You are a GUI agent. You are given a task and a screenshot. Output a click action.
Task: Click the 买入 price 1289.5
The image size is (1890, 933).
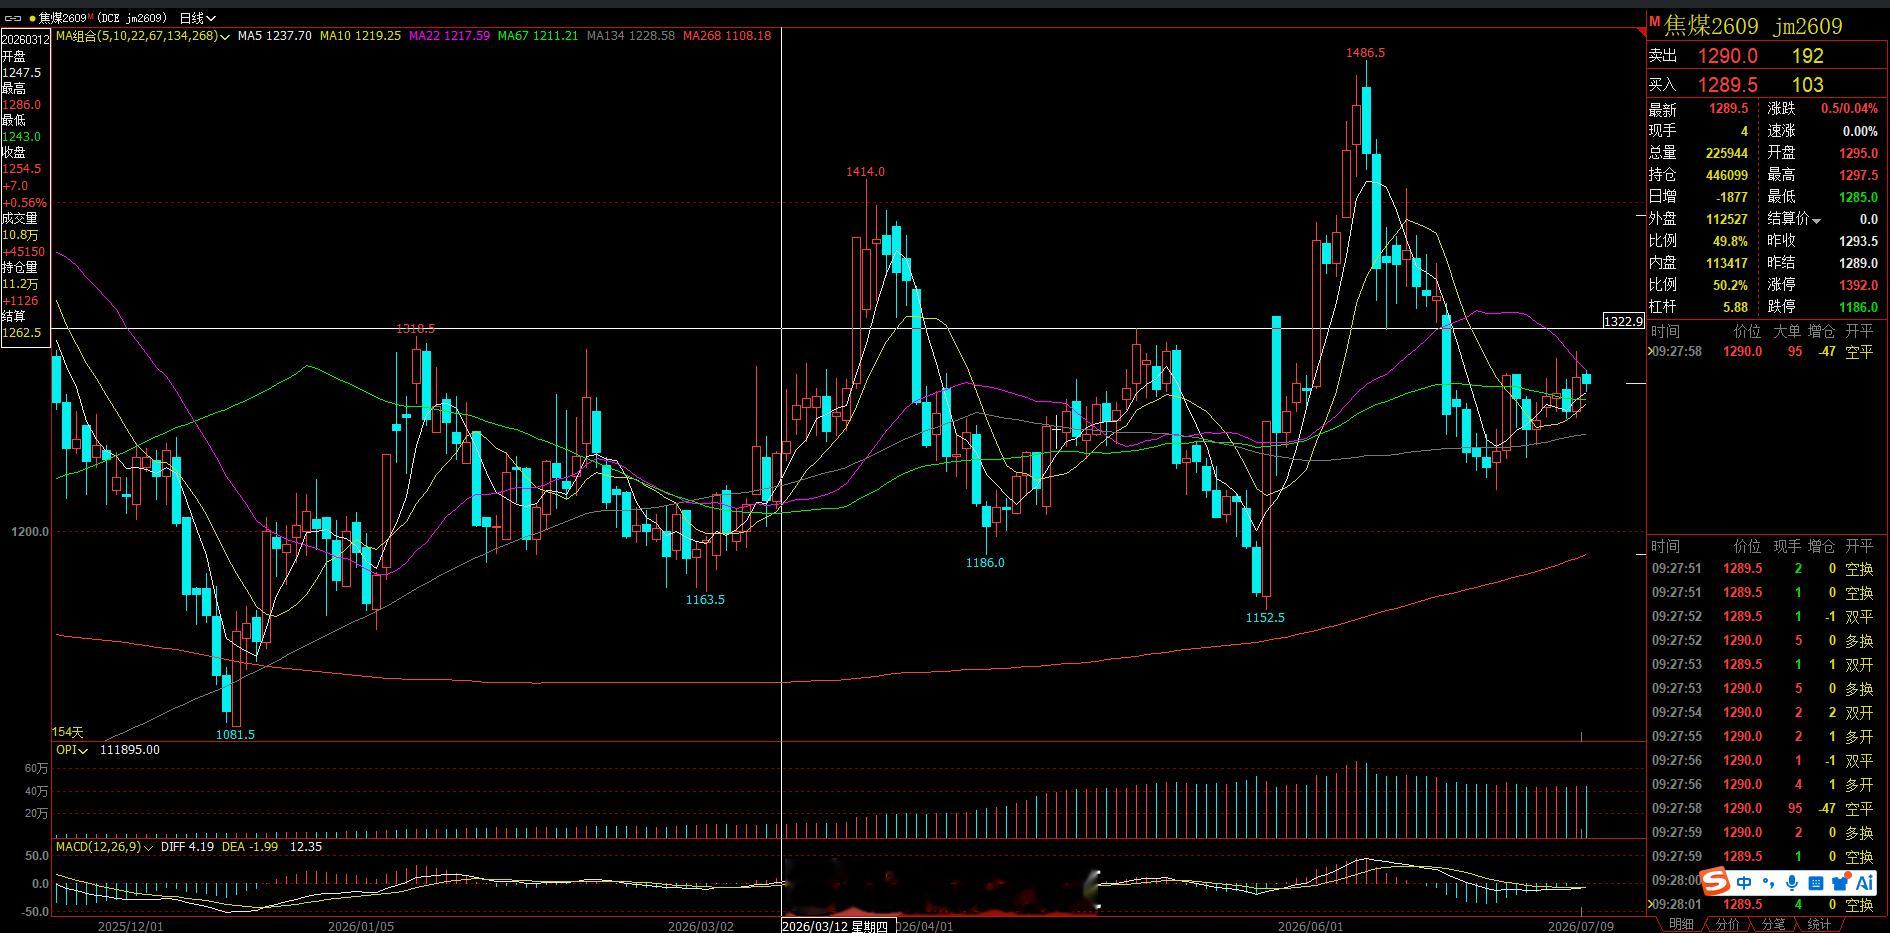[1727, 85]
